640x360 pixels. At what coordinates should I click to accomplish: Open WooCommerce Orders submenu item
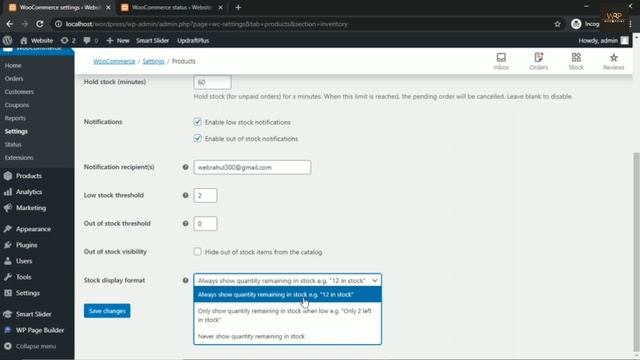click(14, 78)
